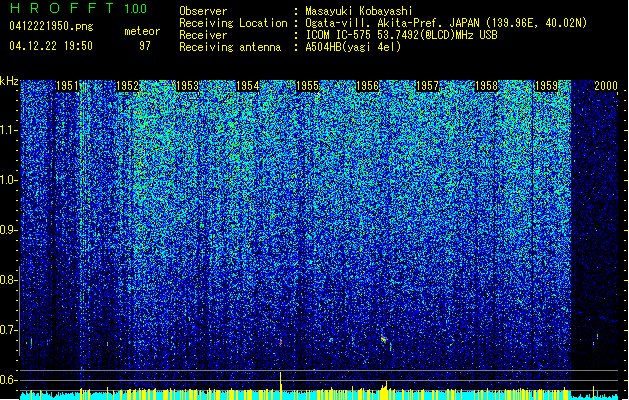629x400 pixels.
Task: Click the 1.1 frequency axis label
Action: point(9,130)
